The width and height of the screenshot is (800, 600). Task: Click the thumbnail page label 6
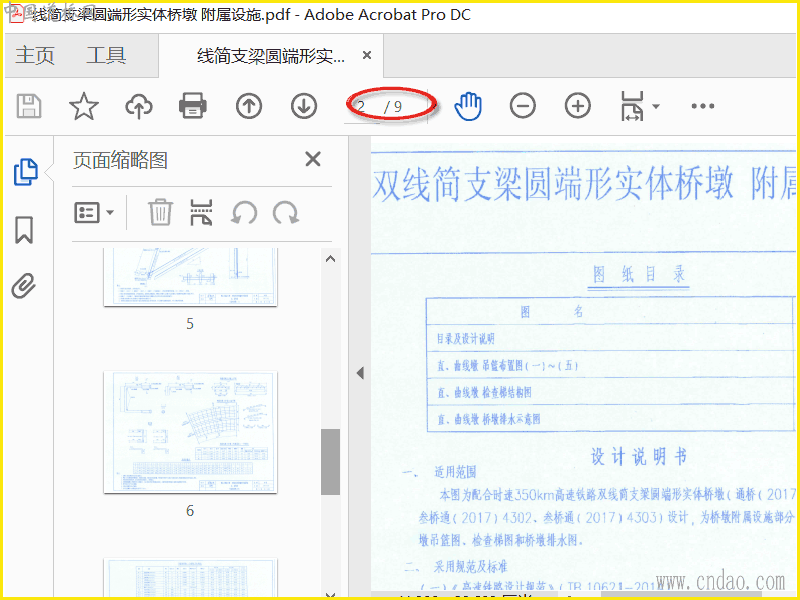pyautogui.click(x=190, y=511)
